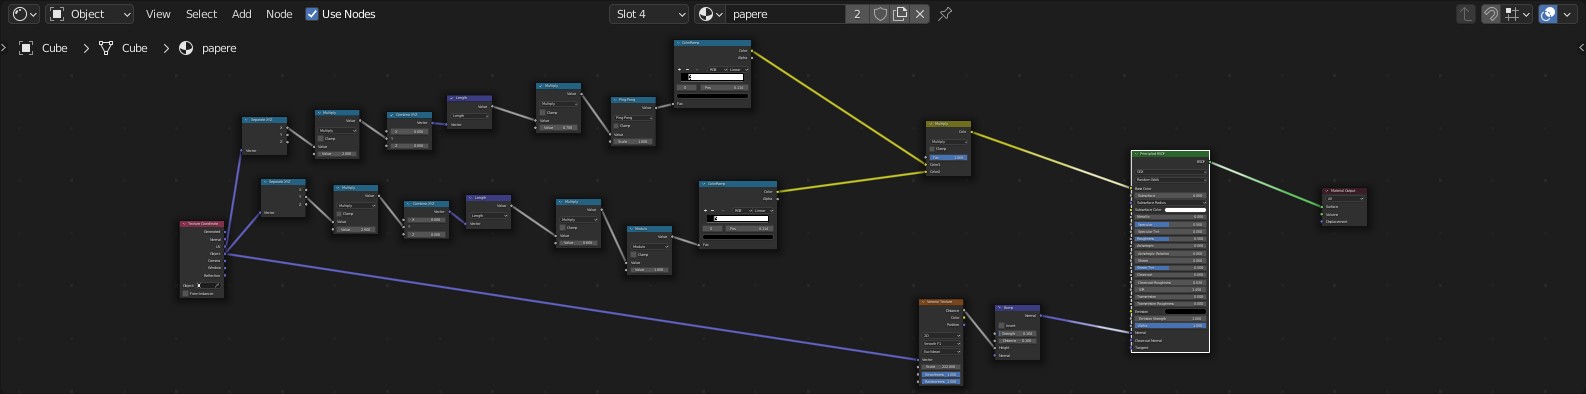Click the papere material breadcrumb
Viewport: 1586px width, 394px height.
[208, 48]
